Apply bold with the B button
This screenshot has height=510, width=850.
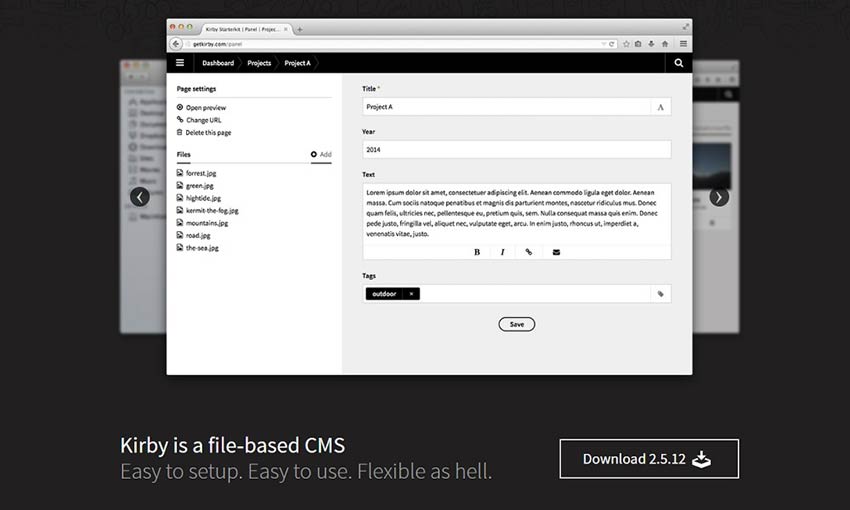[477, 252]
